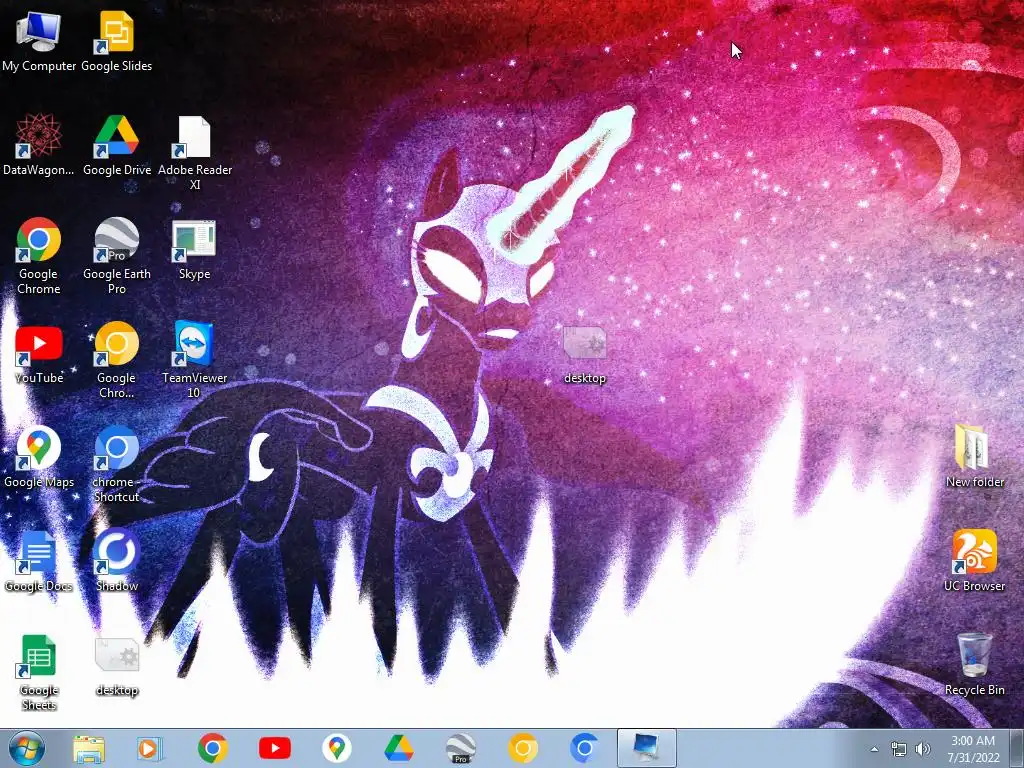Viewport: 1024px width, 768px height.
Task: Select the Adobe Reader XI shortcut
Action: (195, 153)
